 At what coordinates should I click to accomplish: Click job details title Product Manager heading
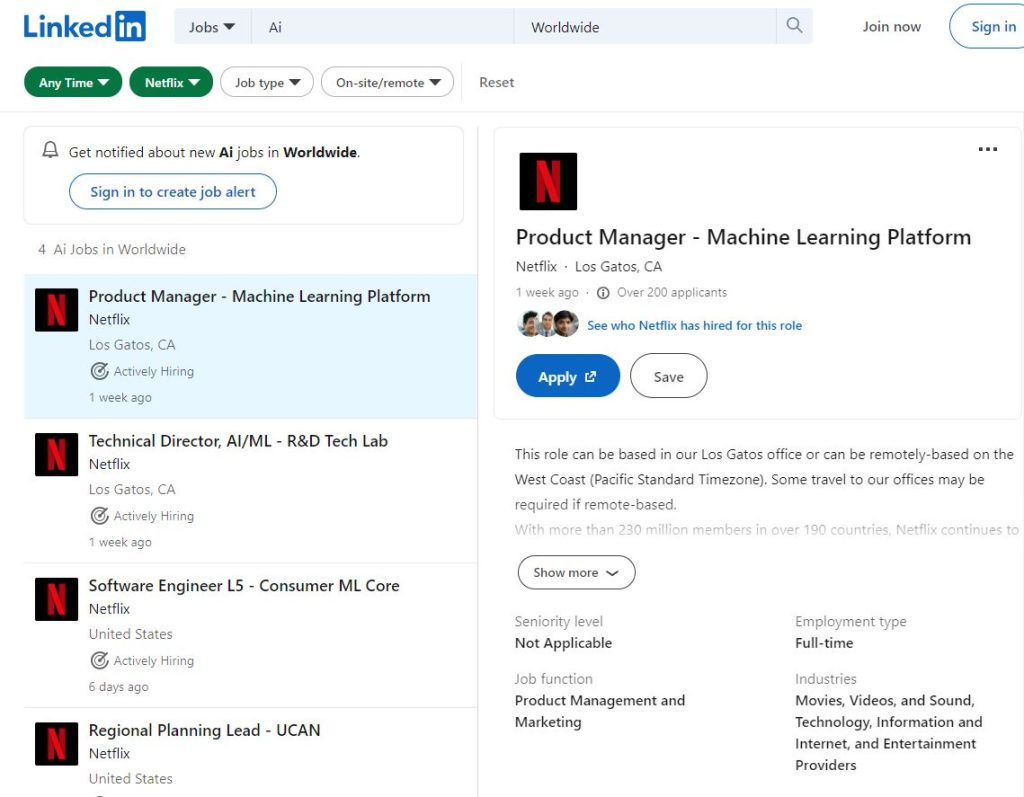click(743, 237)
